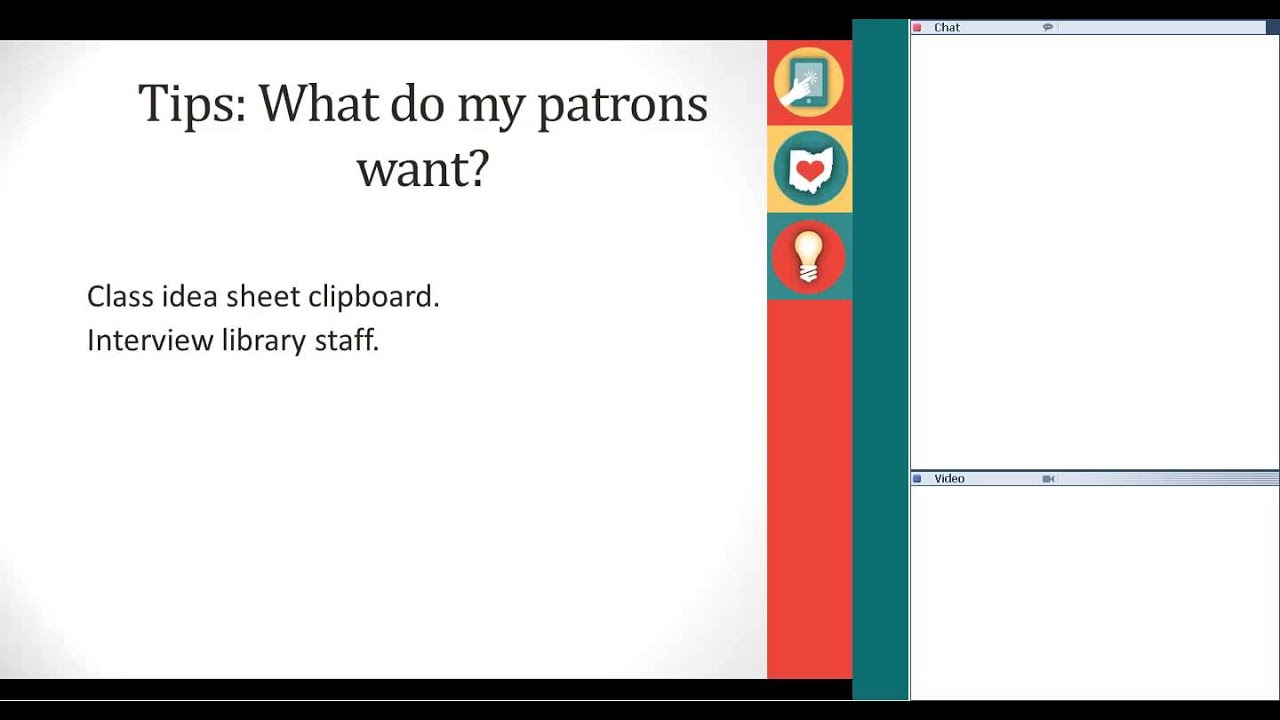Click the camera icon in the Video header
Viewport: 1280px width, 720px height.
1048,479
